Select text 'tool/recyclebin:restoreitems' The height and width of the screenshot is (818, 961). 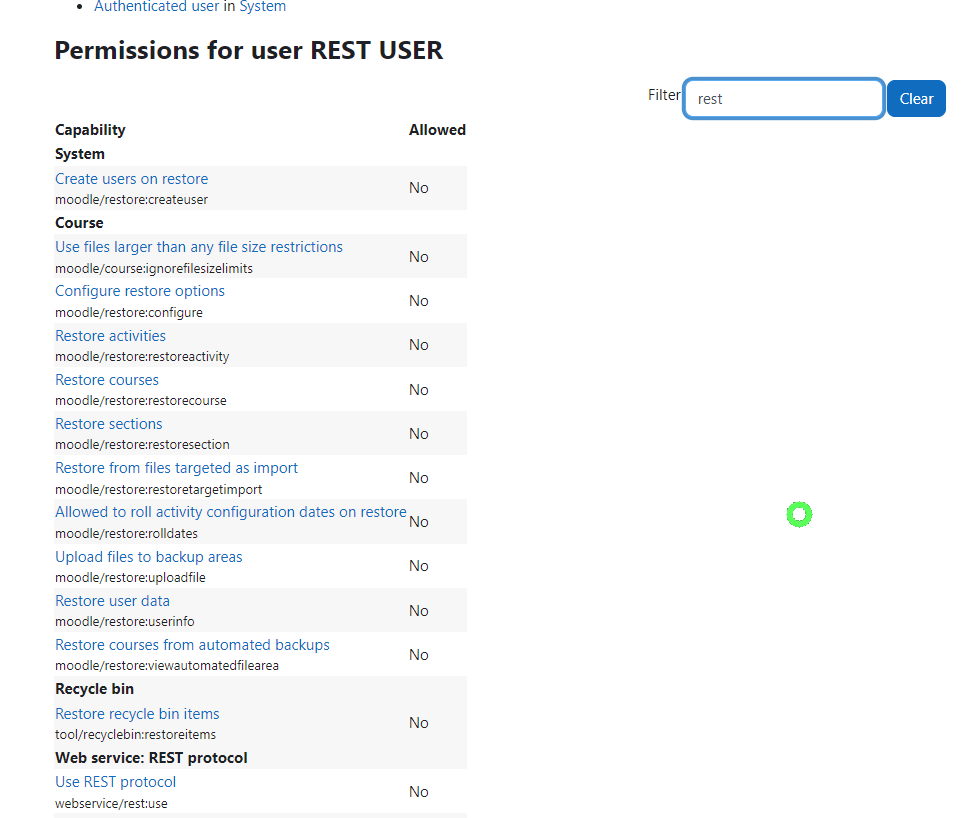point(135,735)
